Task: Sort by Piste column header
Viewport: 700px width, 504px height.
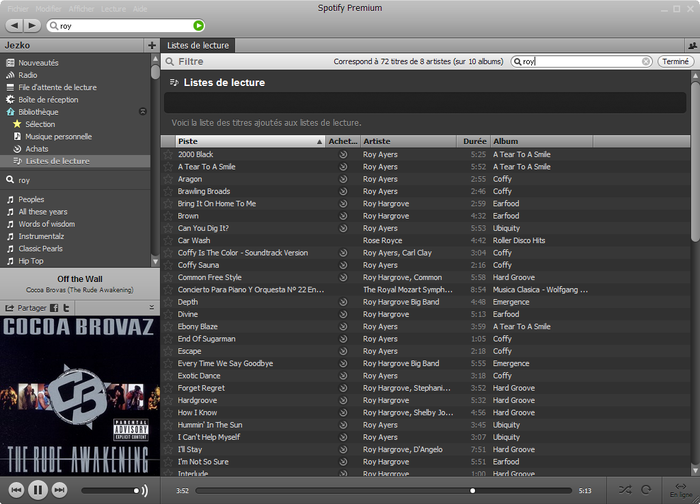Action: pos(250,142)
